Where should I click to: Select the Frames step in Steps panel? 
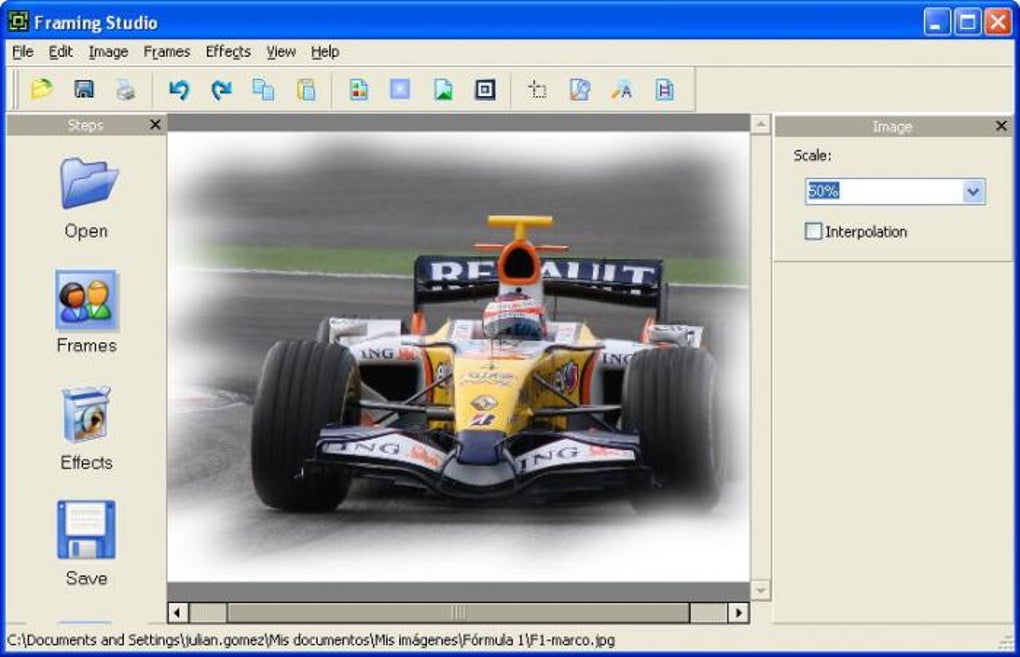click(x=87, y=312)
